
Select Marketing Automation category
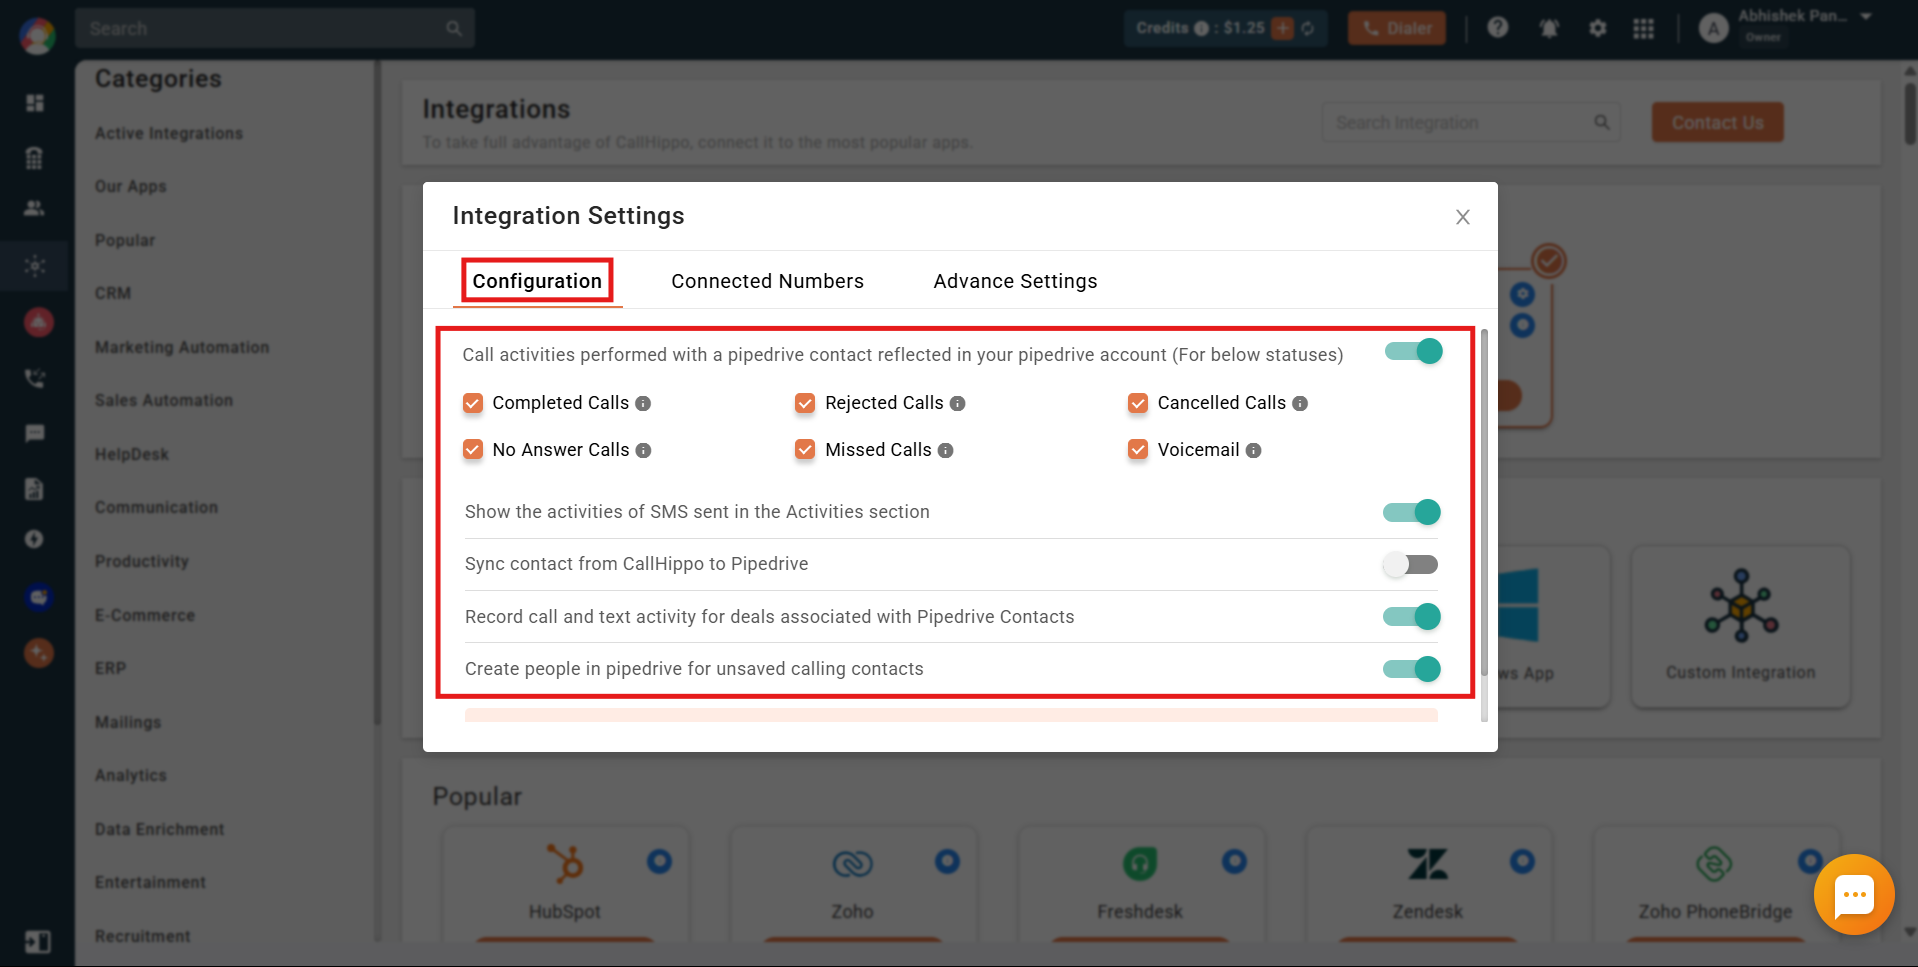182,347
